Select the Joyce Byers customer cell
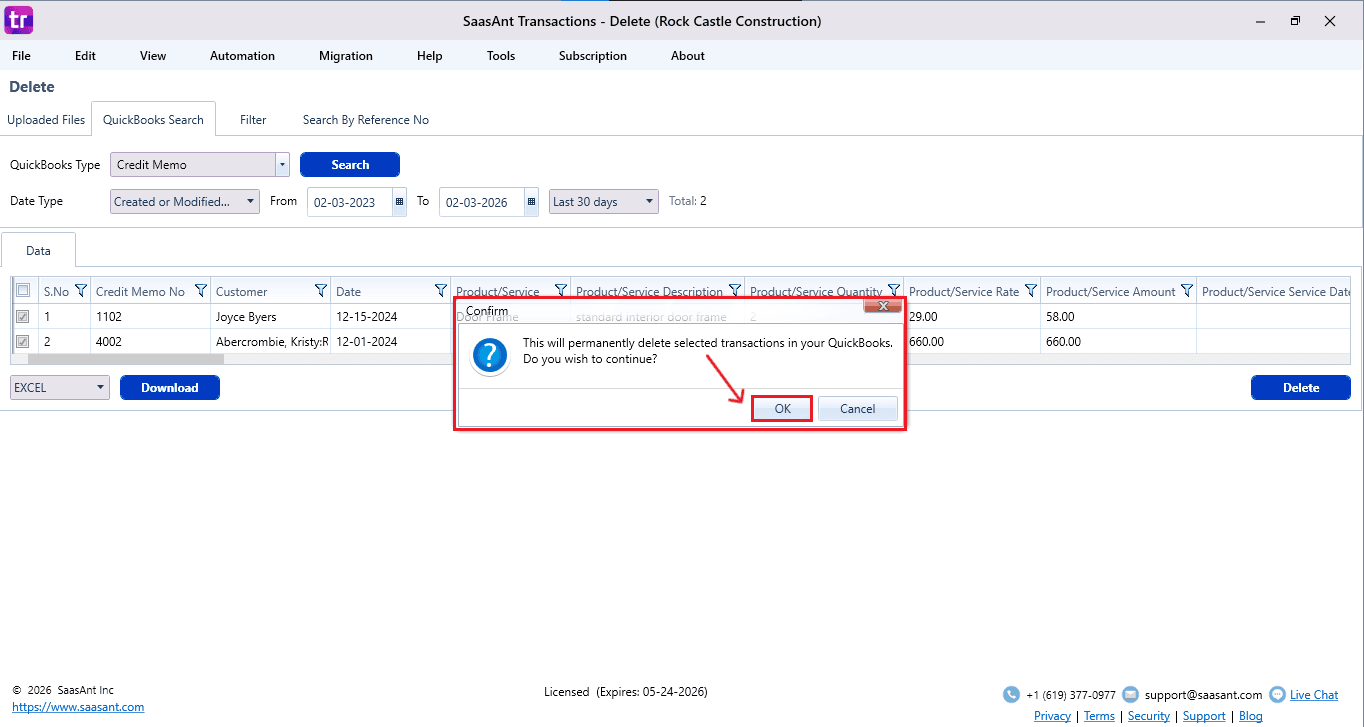This screenshot has width=1364, height=727. coord(271,317)
